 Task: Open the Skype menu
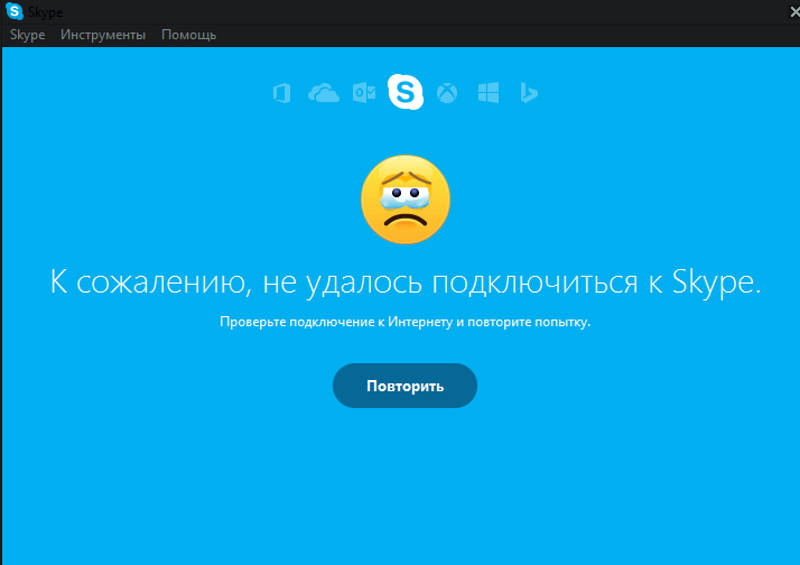coord(28,35)
